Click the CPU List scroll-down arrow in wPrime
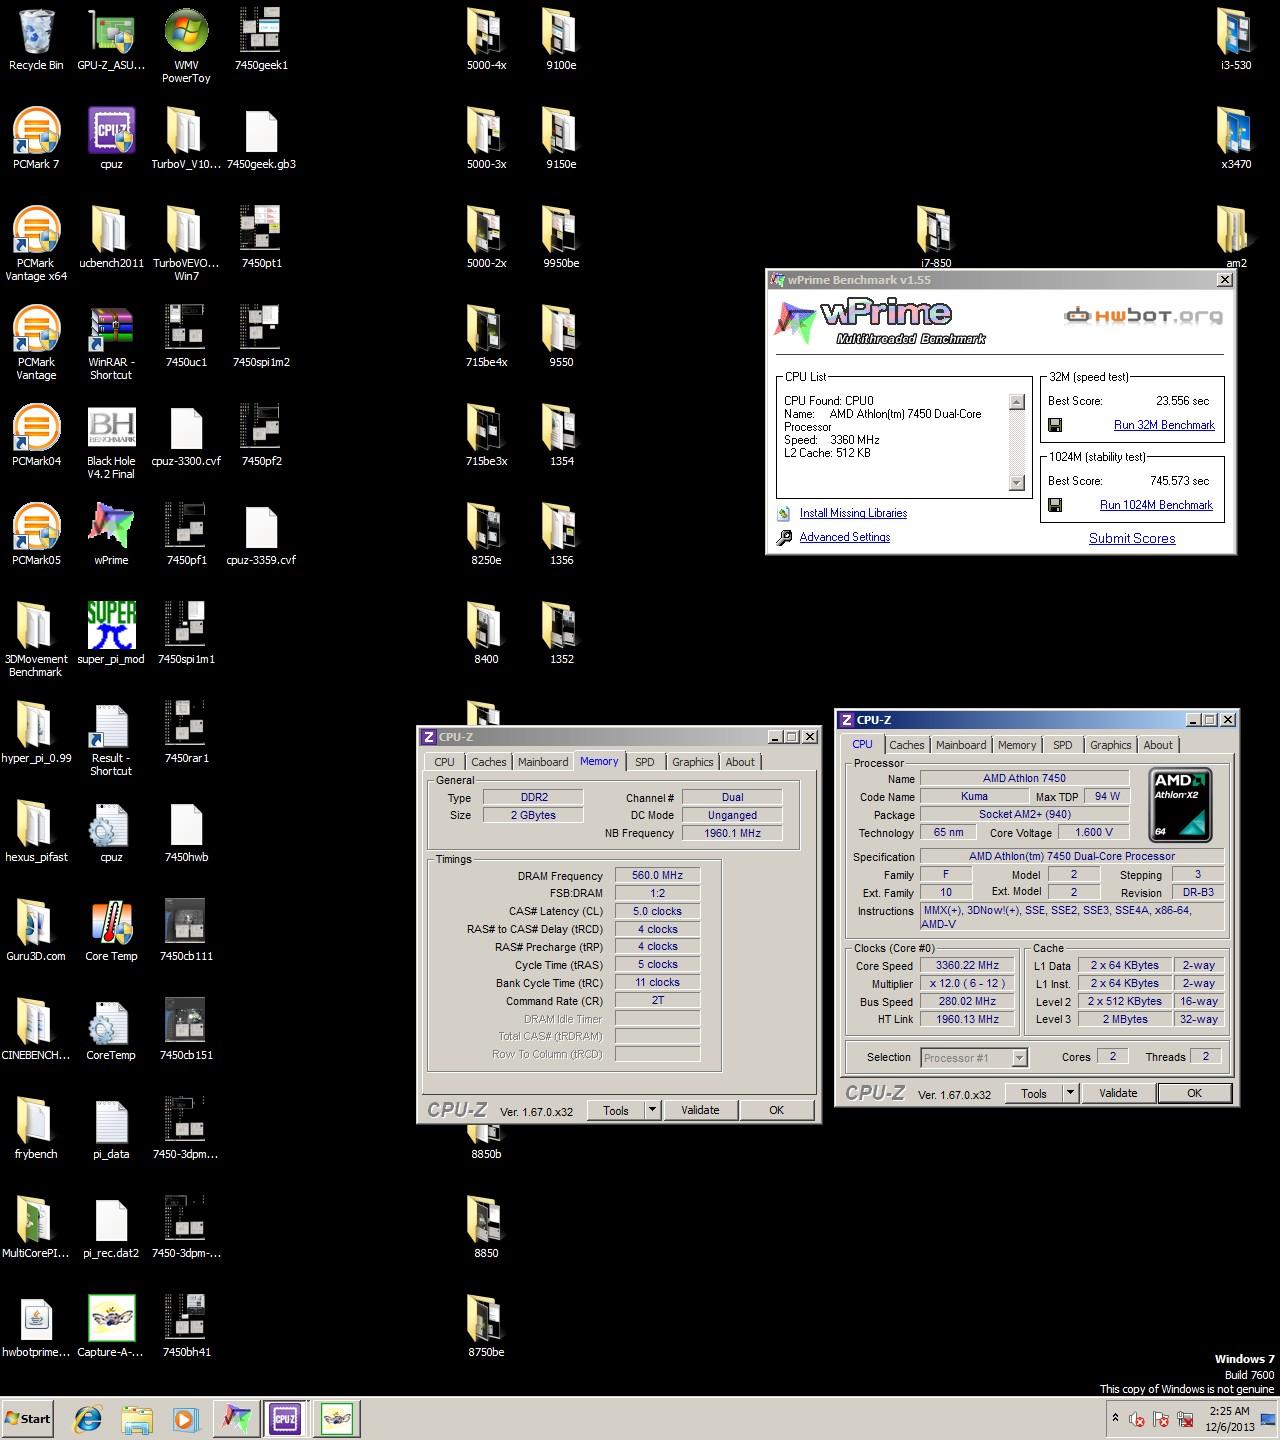The width and height of the screenshot is (1280, 1440). tap(1017, 483)
